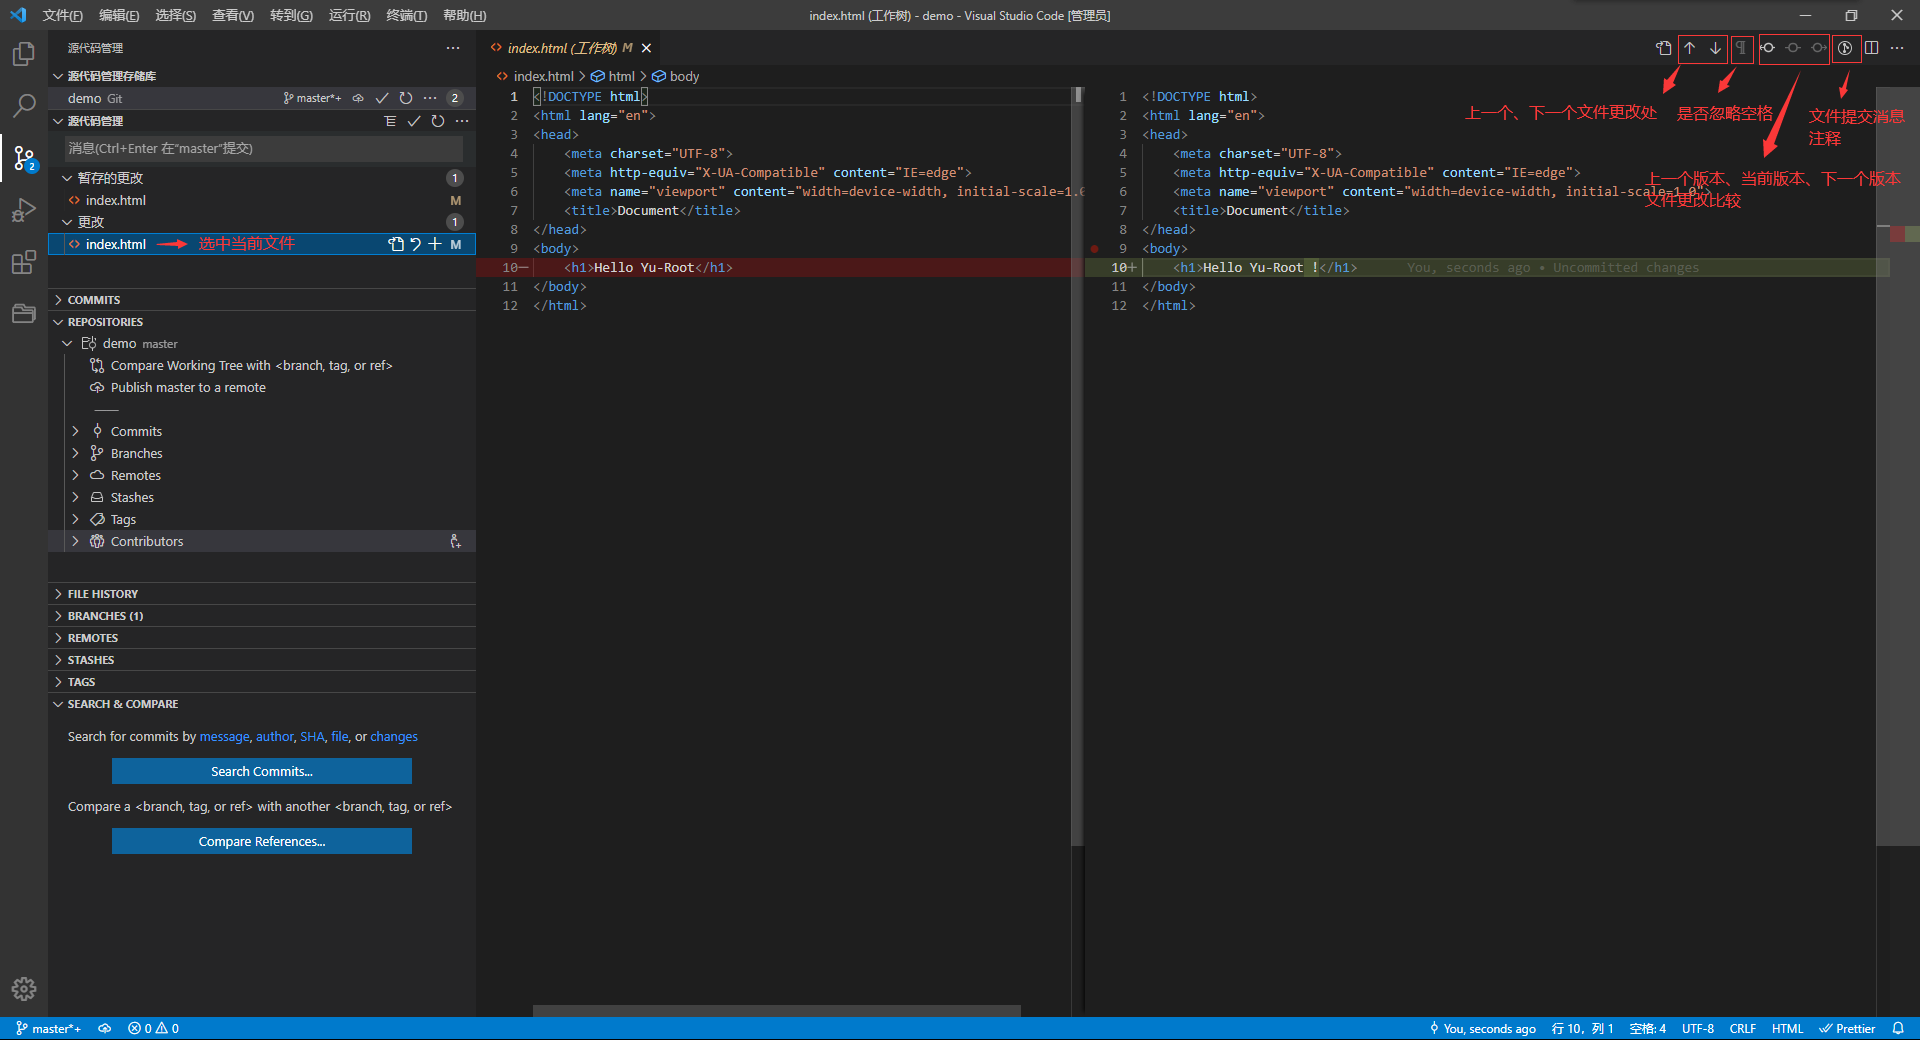This screenshot has height=1040, width=1920.
Task: Click the 'author' search link
Action: 275,737
